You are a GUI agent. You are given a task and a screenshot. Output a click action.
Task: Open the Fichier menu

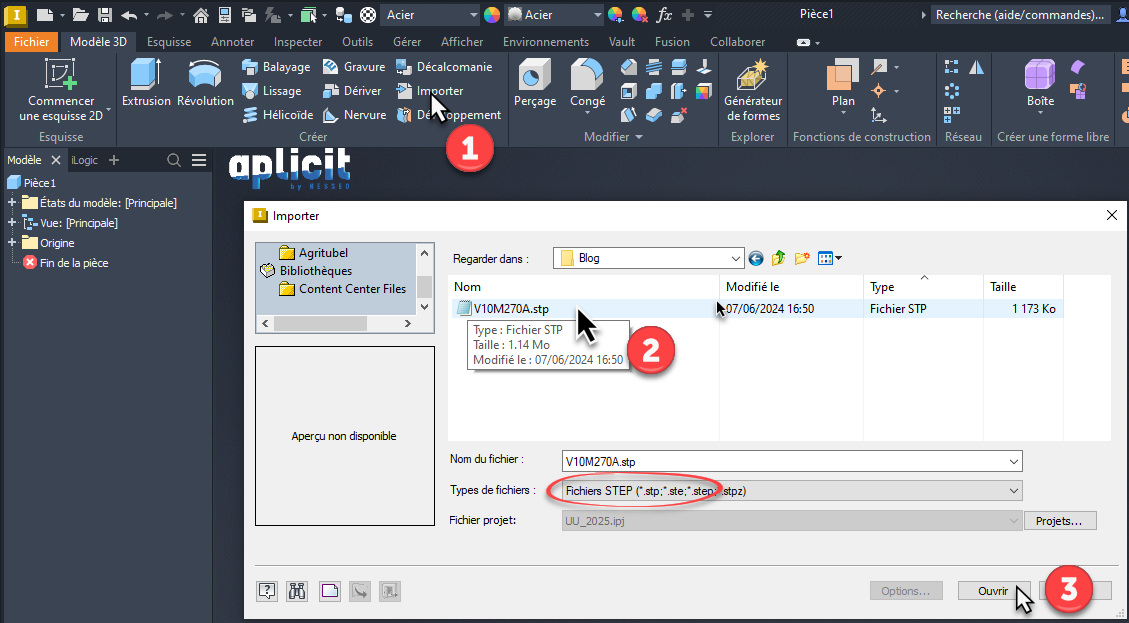pyautogui.click(x=31, y=42)
